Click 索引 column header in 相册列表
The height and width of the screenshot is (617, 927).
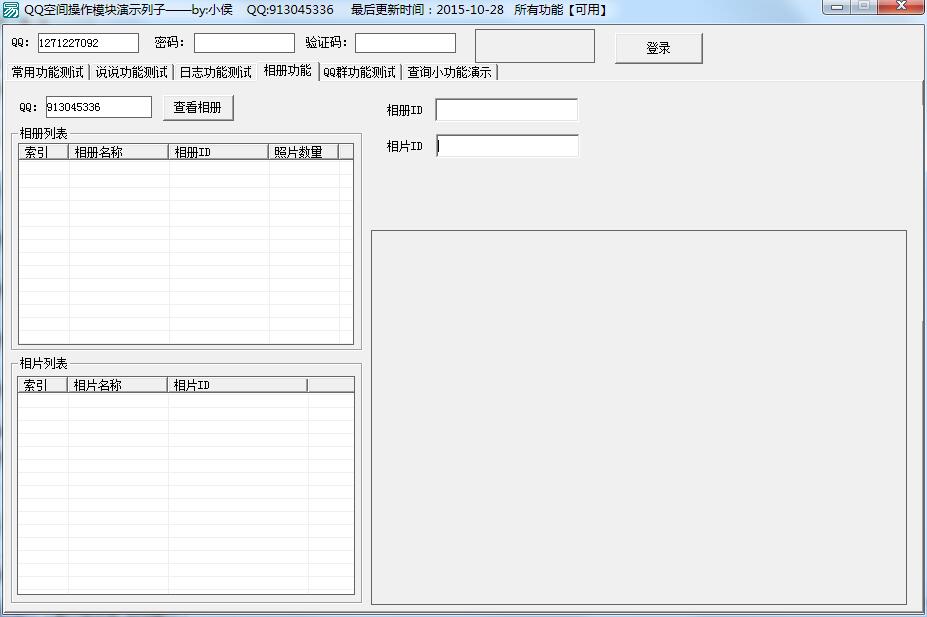[44, 152]
